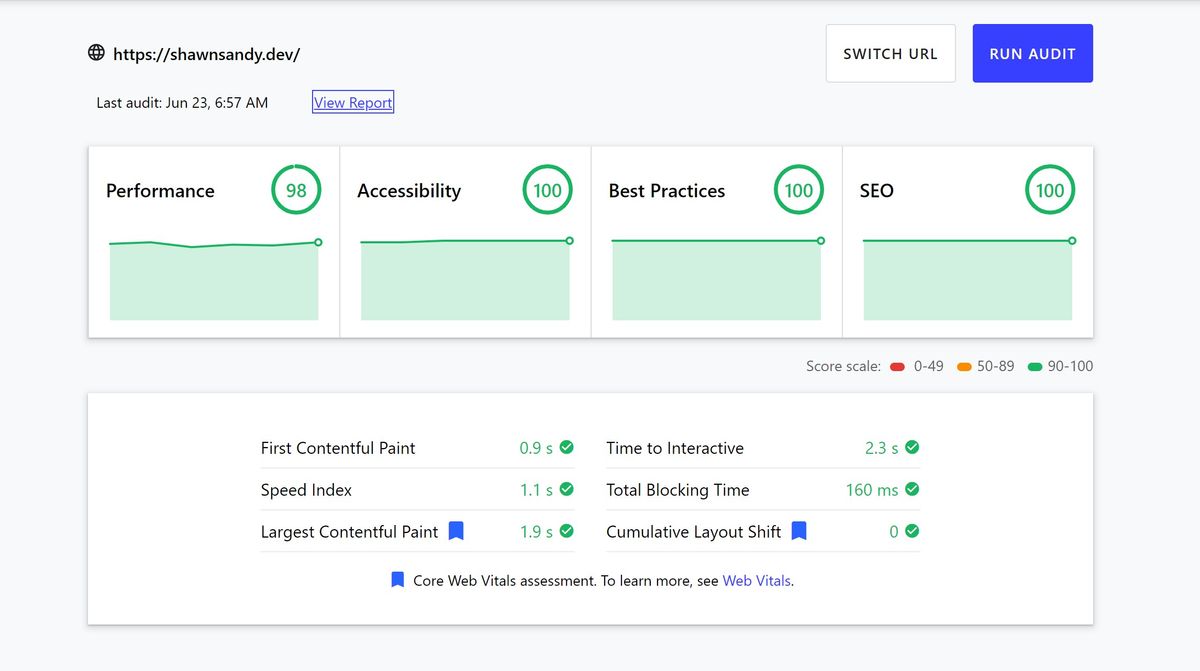This screenshot has height=671, width=1200.
Task: Click the Performance score gauge showing 98
Action: 296,190
